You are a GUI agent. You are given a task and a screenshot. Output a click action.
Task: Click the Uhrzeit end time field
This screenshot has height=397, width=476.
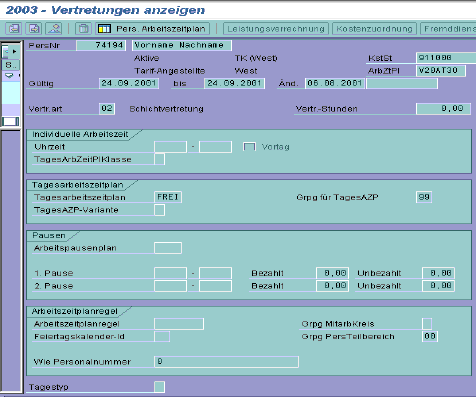[x=215, y=147]
